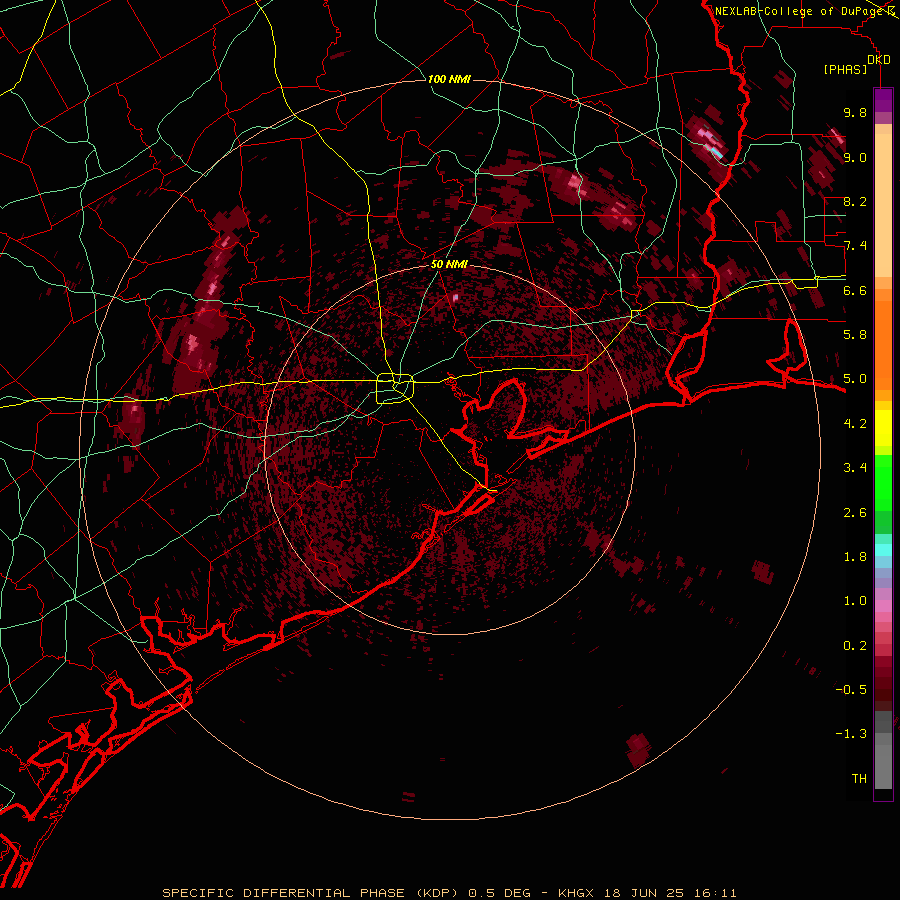Click the KHGX station ID in the caption

pyautogui.click(x=578, y=893)
